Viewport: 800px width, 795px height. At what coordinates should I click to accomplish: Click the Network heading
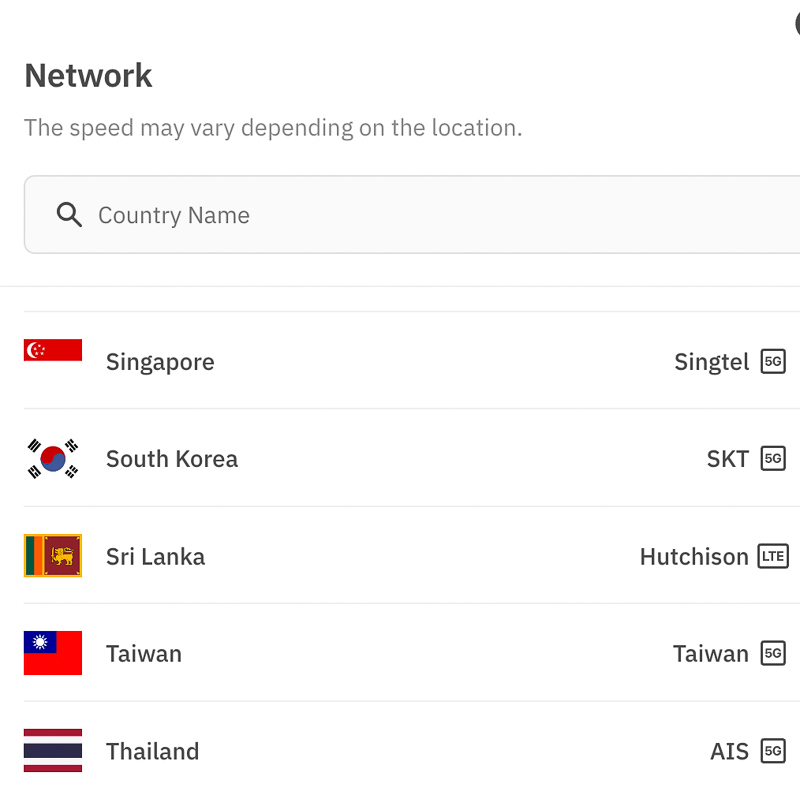tap(88, 75)
